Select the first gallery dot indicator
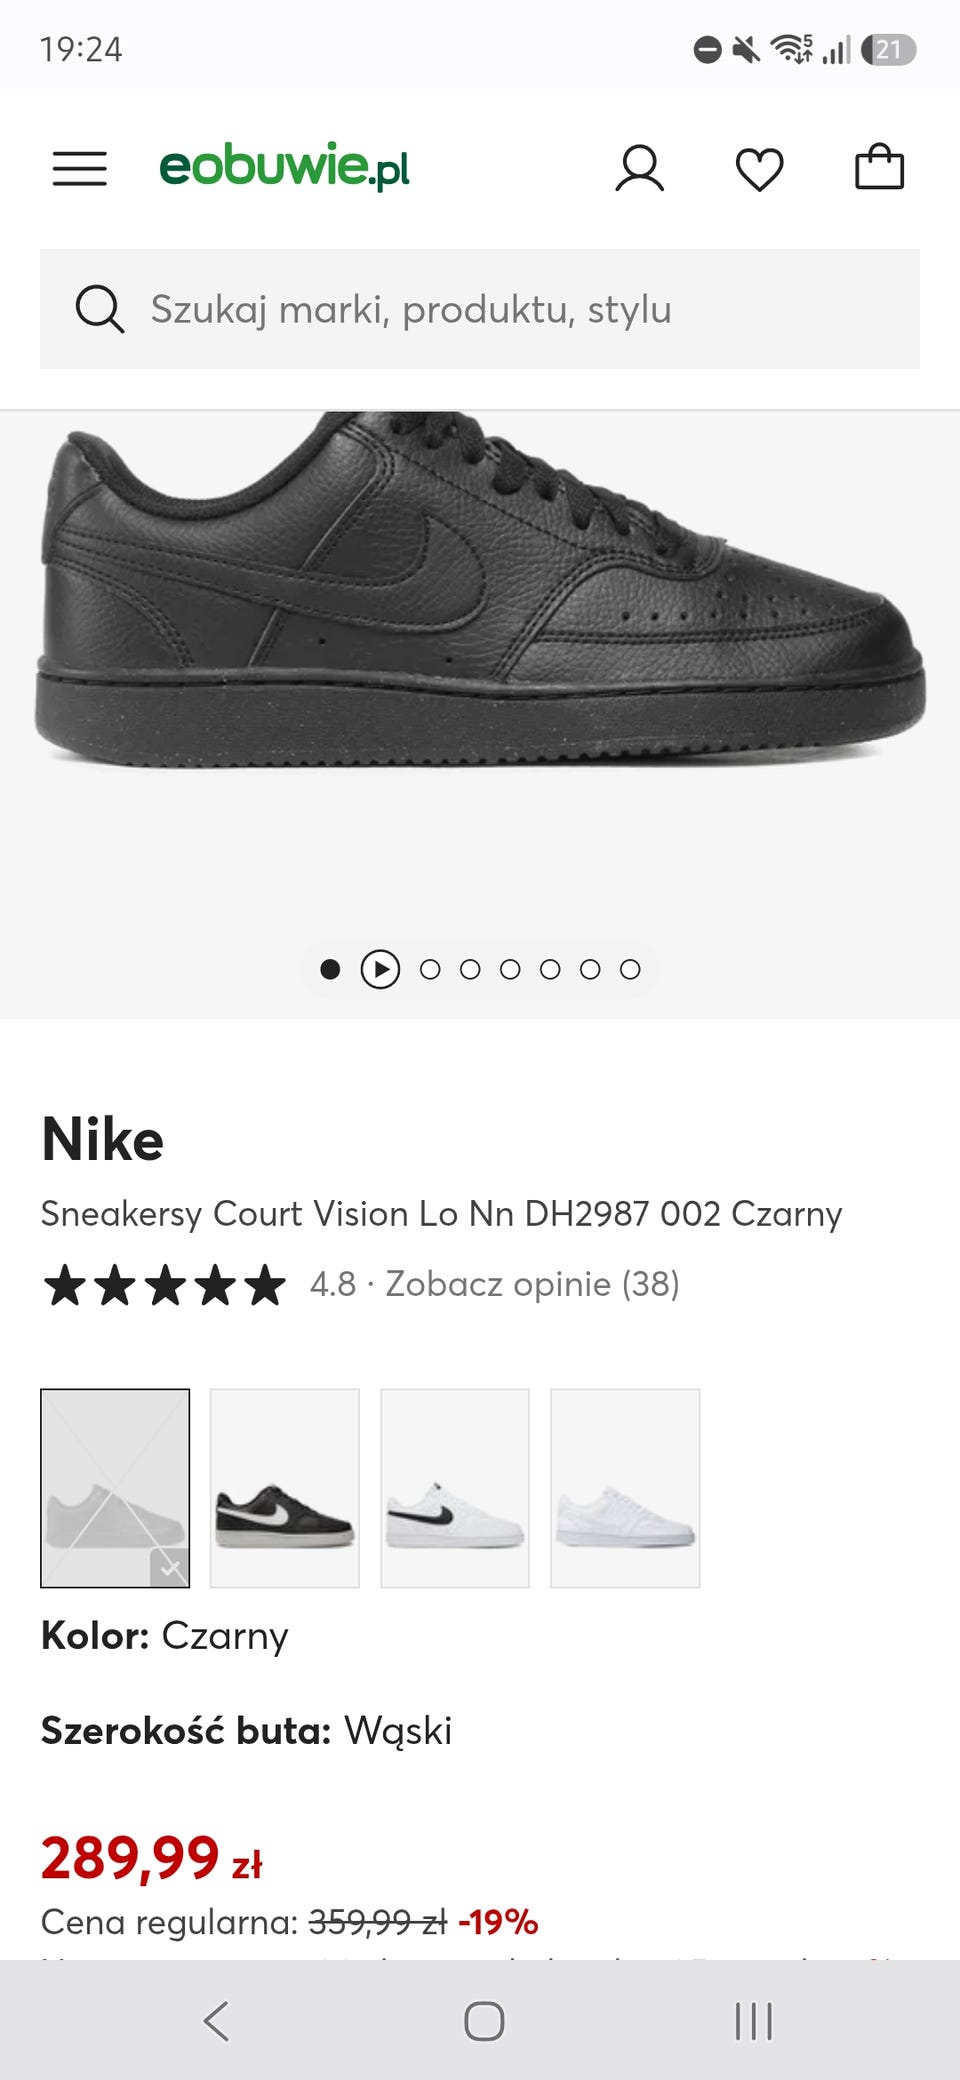This screenshot has height=2080, width=960. (x=330, y=969)
